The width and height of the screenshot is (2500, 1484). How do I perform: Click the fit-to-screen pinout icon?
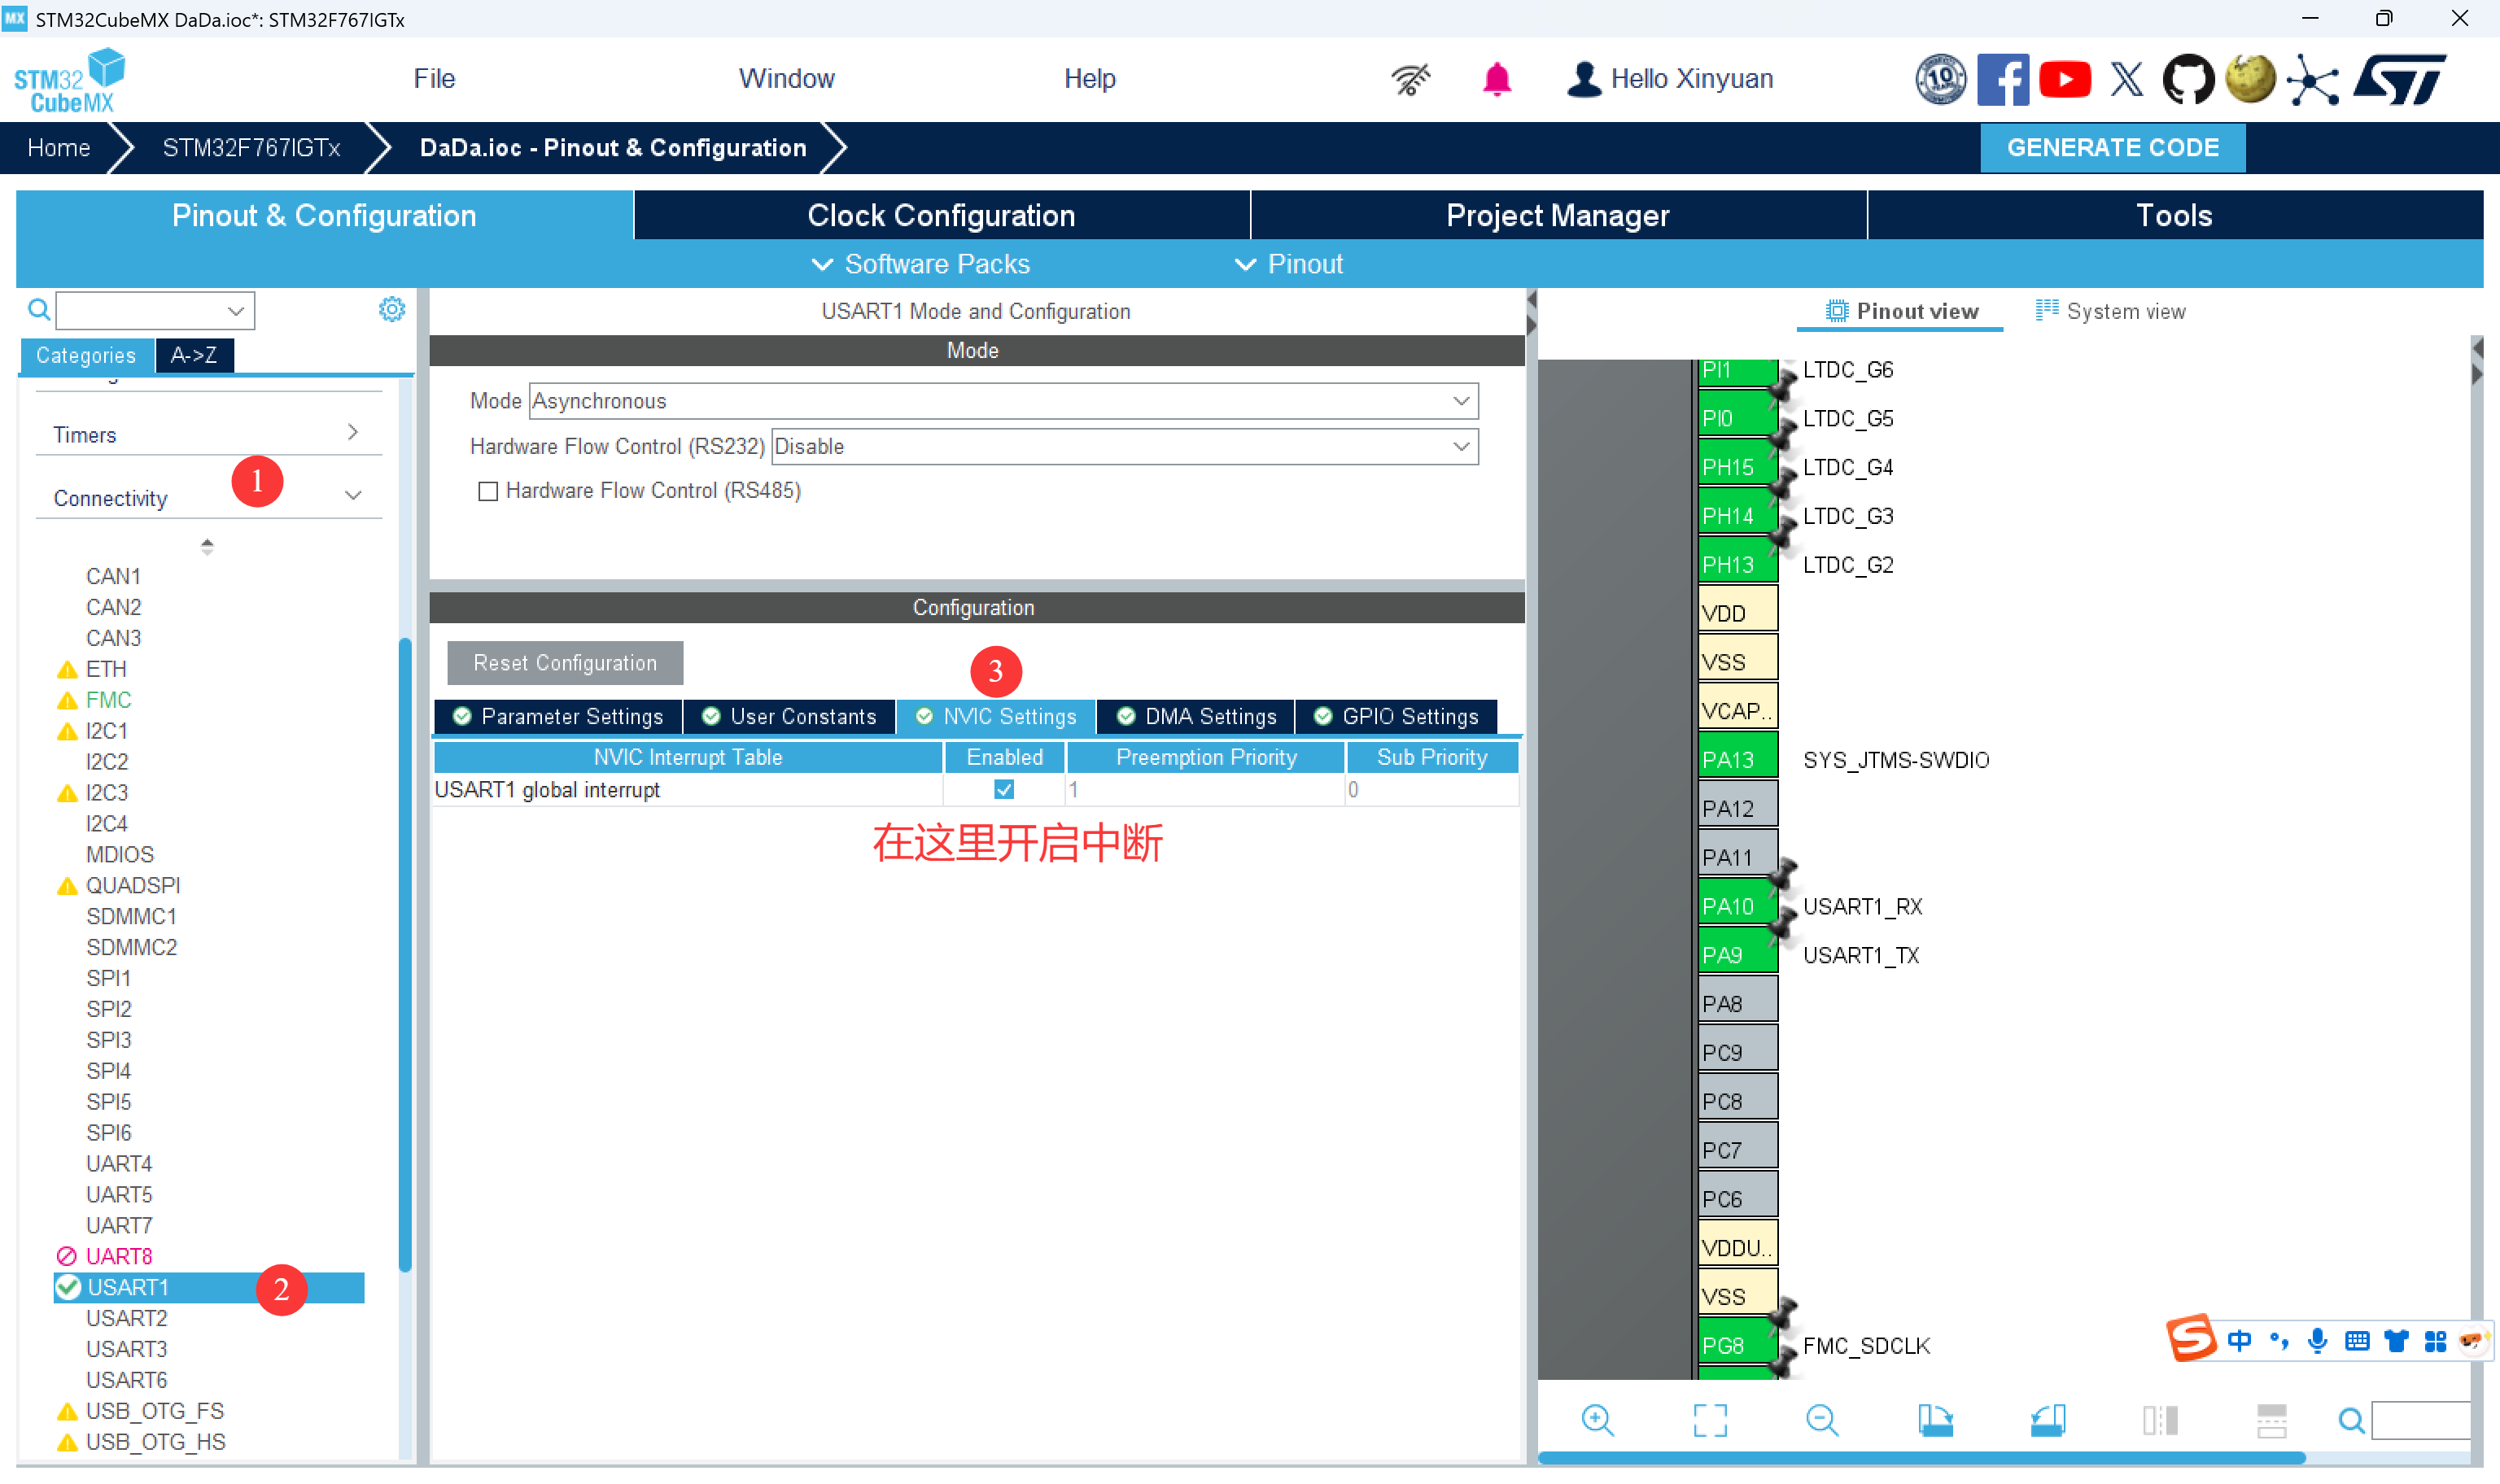click(x=1709, y=1420)
